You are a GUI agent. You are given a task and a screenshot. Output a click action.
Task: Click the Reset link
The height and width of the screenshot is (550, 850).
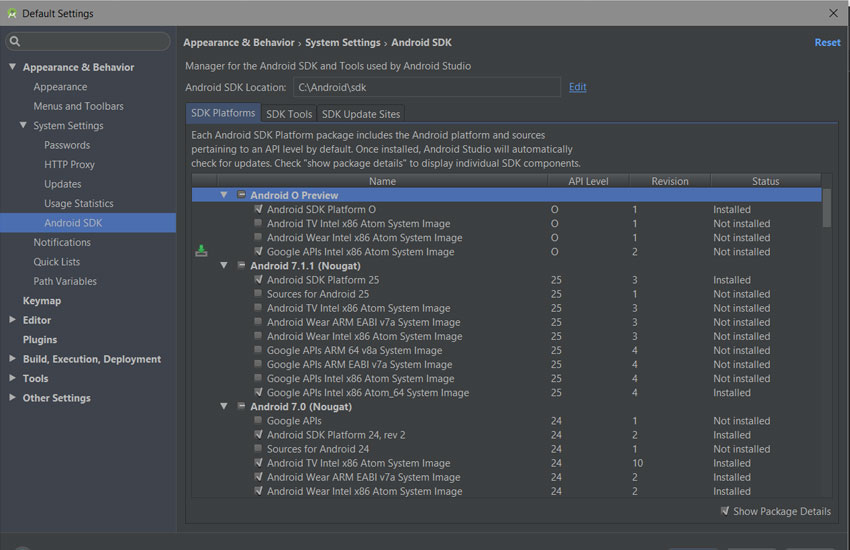point(827,42)
